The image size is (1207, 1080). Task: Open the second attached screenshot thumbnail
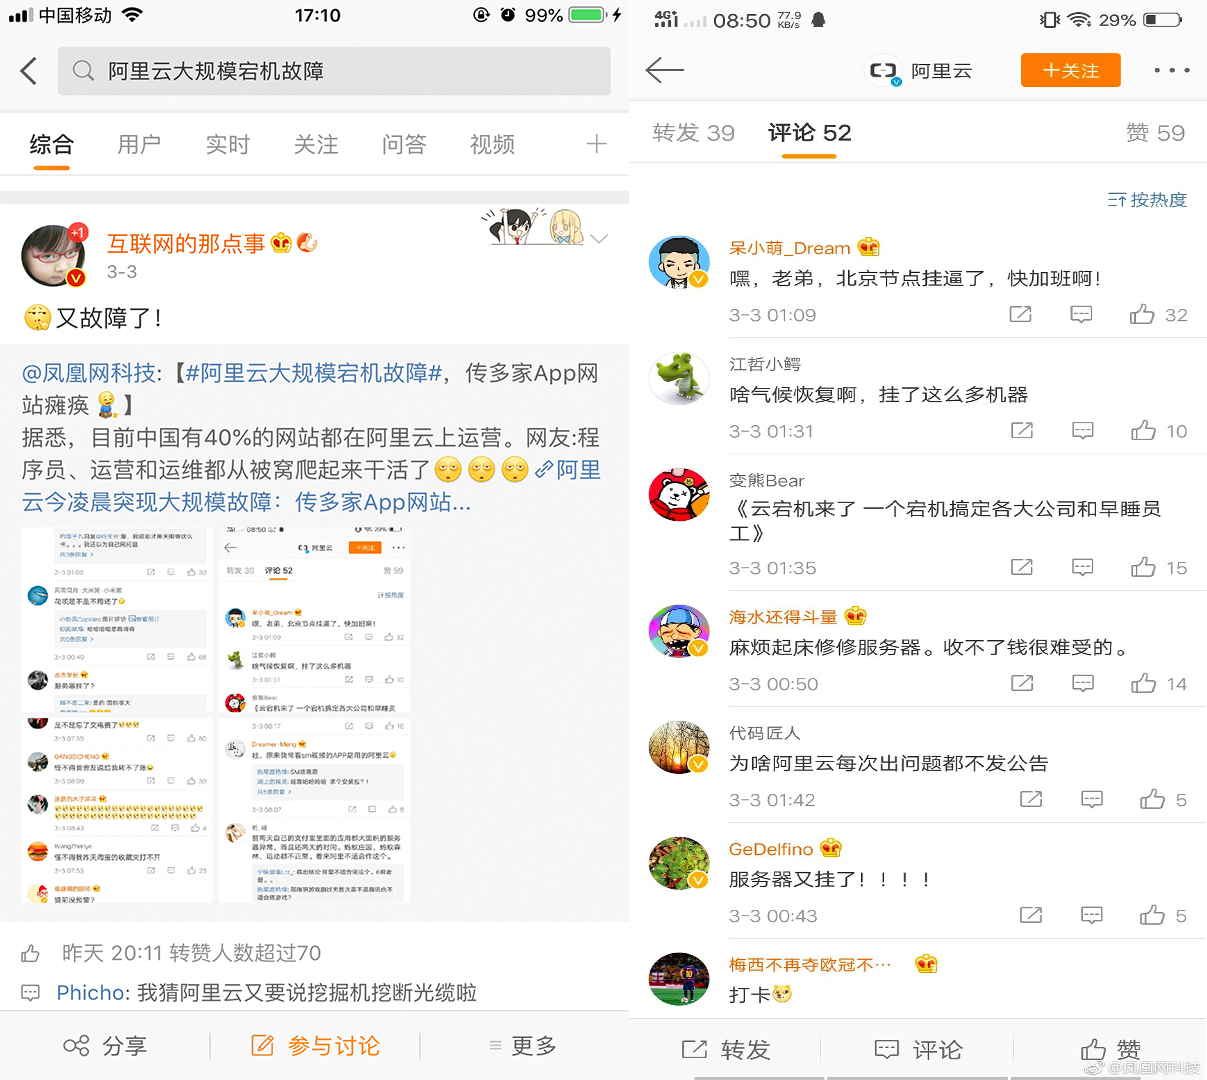(x=314, y=620)
